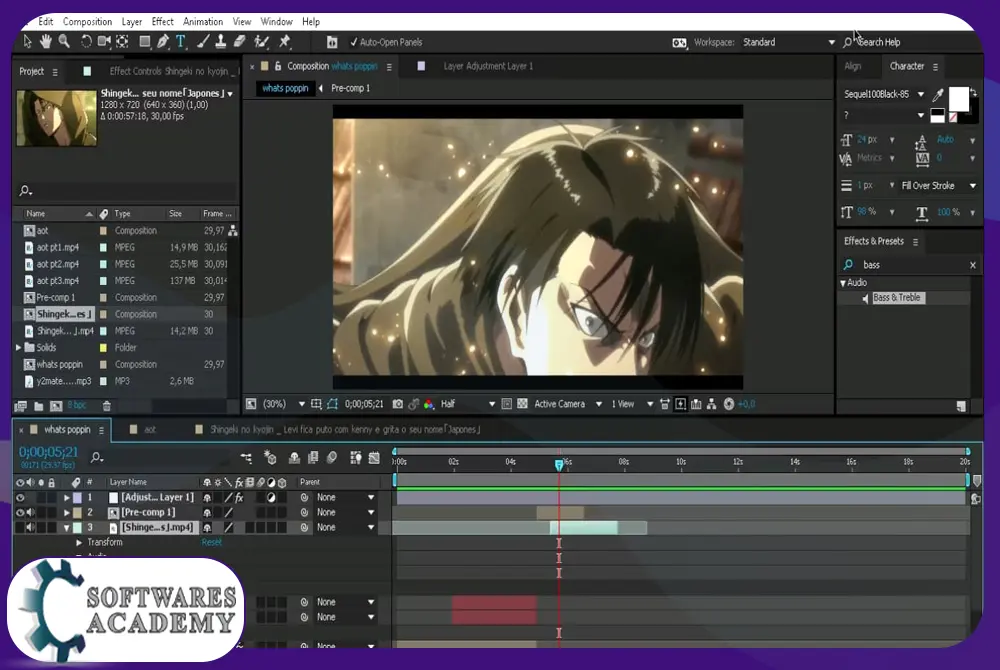1000x670 pixels.
Task: Click the lavender label color of layer 1
Action: pos(77,497)
